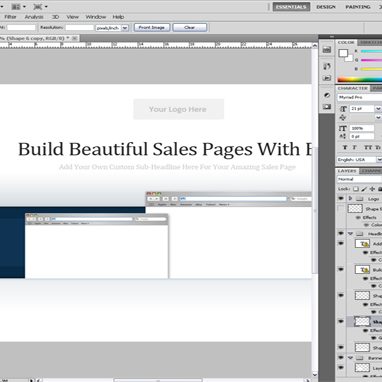The height and width of the screenshot is (382, 382).
Task: Click the 'Your Logo Here' placeholder on canvas
Action: coord(178,109)
